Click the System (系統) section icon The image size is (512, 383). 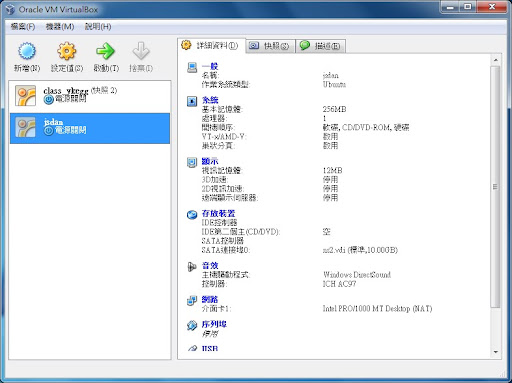coord(192,101)
